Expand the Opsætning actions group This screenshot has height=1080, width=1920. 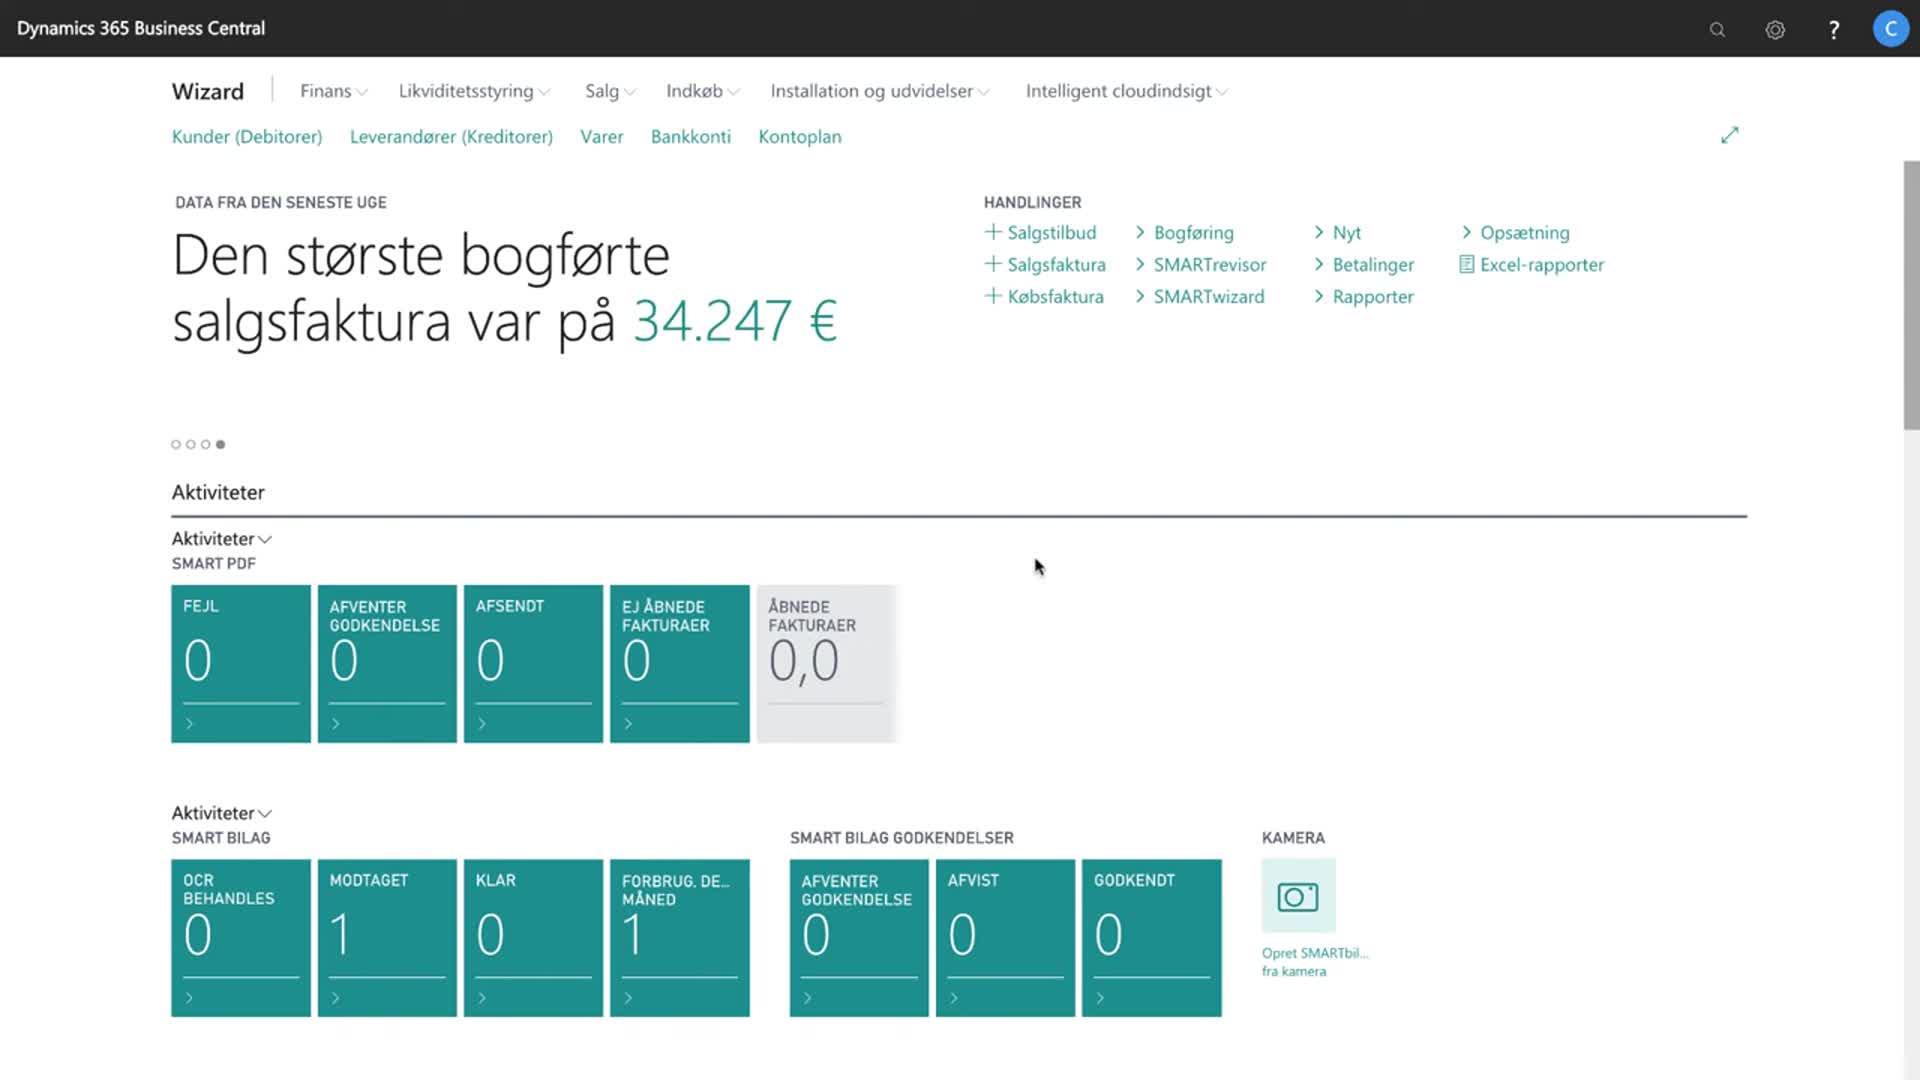coord(1515,232)
